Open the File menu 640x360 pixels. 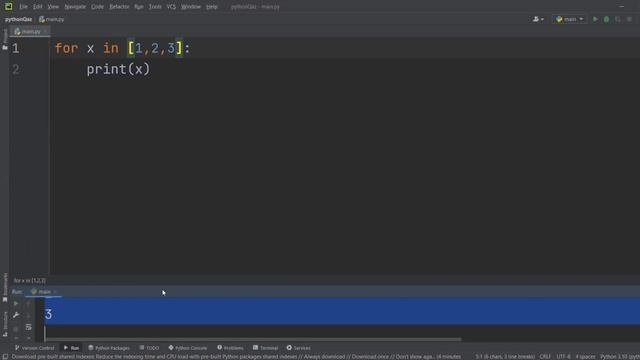[x=23, y=7]
